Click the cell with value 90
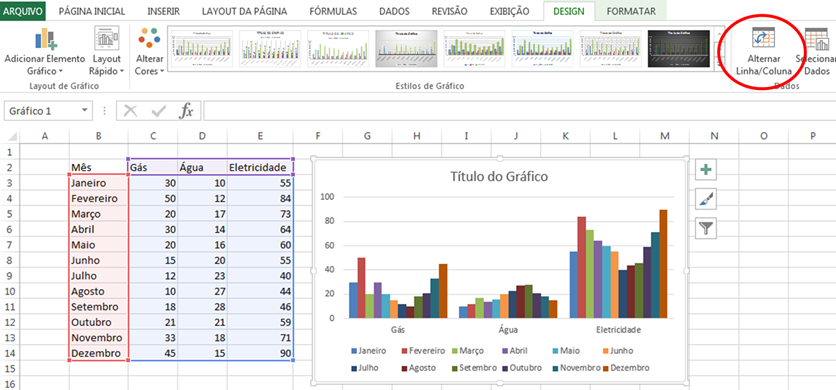Image resolution: width=836 pixels, height=390 pixels. point(260,353)
